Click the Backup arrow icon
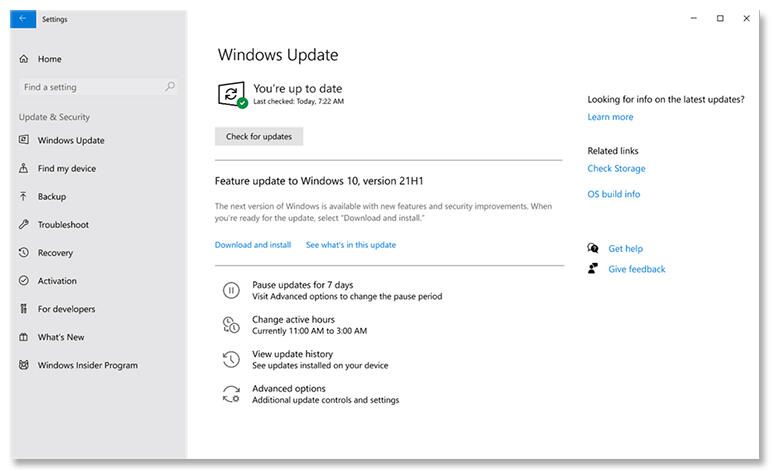The width and height of the screenshot is (770, 470). pos(24,196)
